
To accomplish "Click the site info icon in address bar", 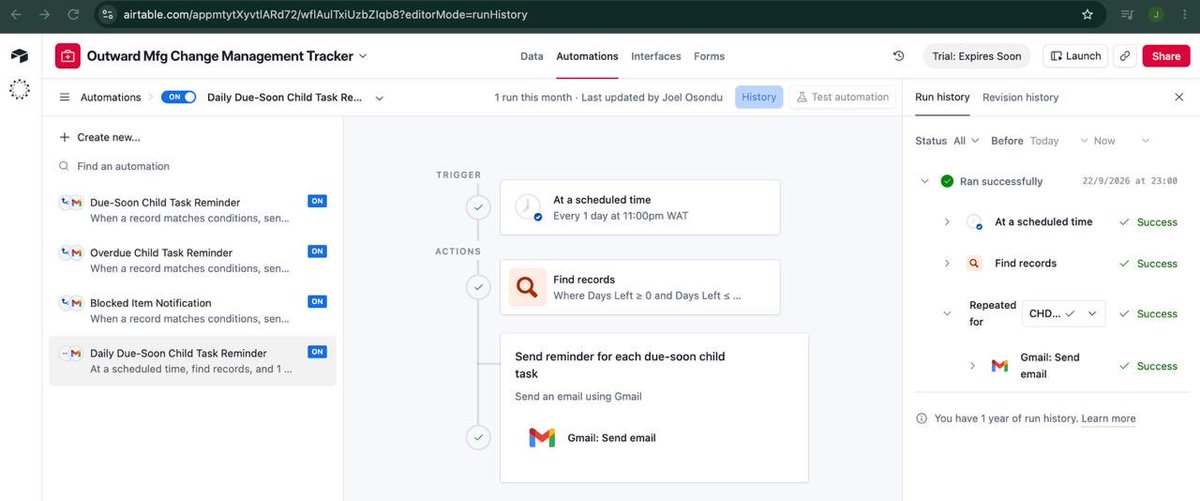I will click(108, 15).
